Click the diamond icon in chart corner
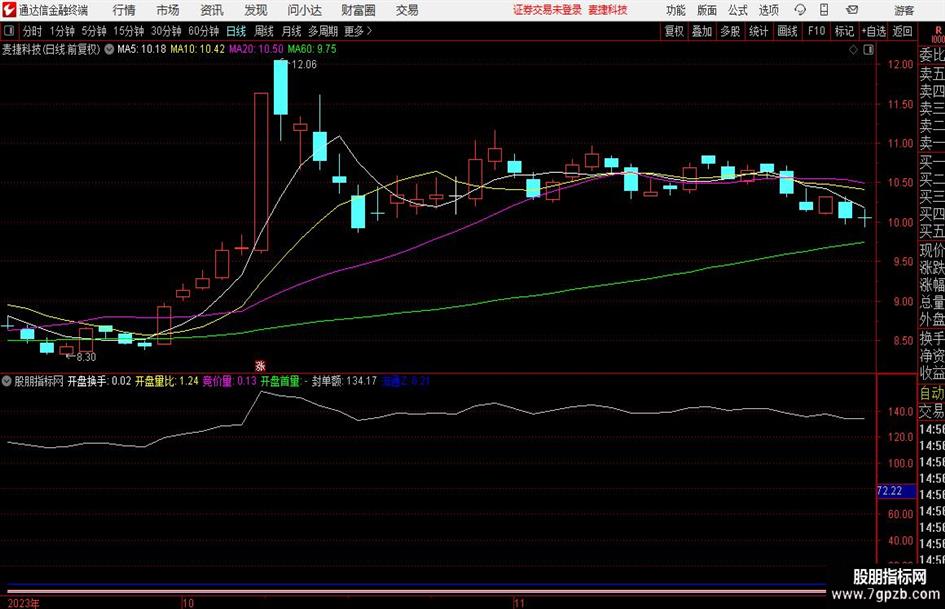945x609 pixels. point(853,50)
